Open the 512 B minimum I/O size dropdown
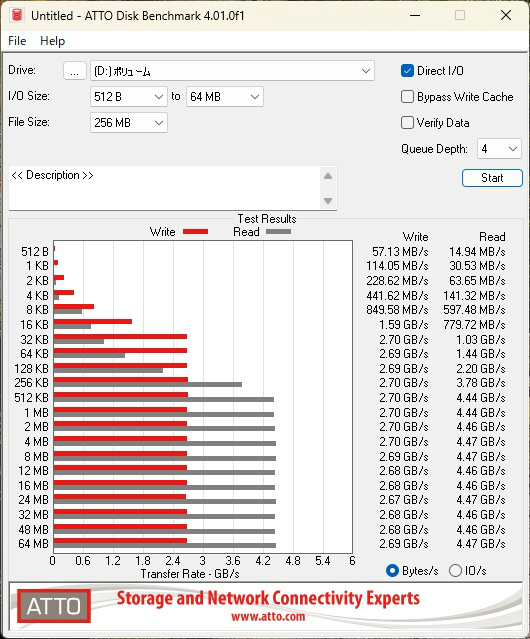The width and height of the screenshot is (530, 639). (129, 97)
